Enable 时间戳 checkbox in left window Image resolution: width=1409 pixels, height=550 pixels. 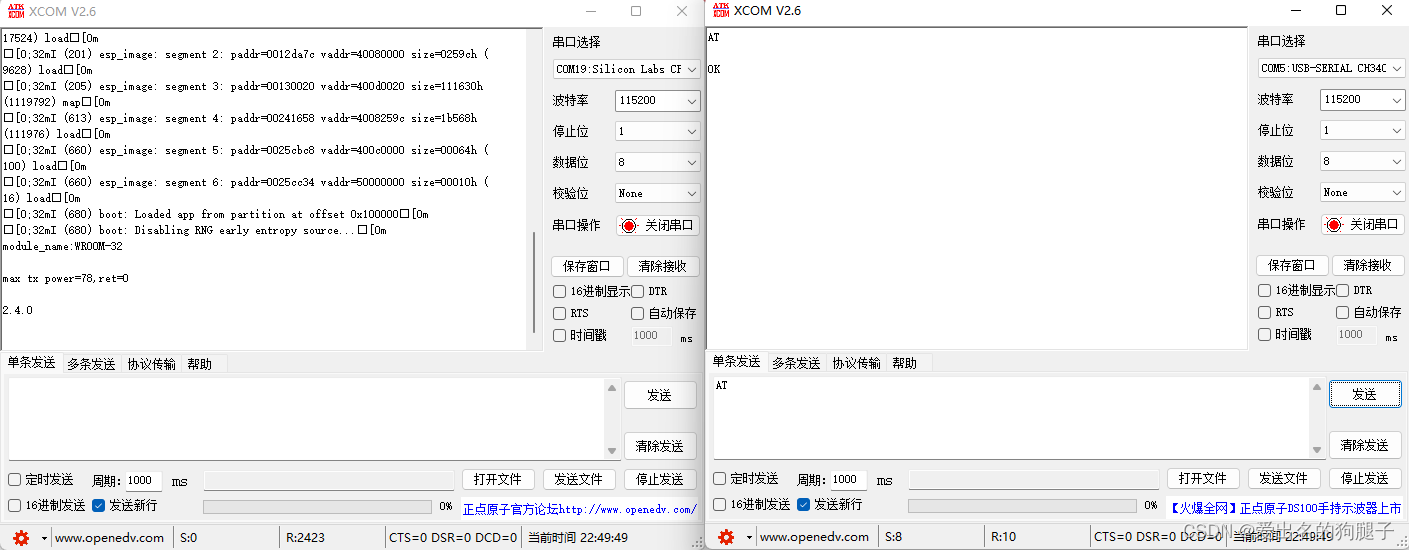[560, 335]
